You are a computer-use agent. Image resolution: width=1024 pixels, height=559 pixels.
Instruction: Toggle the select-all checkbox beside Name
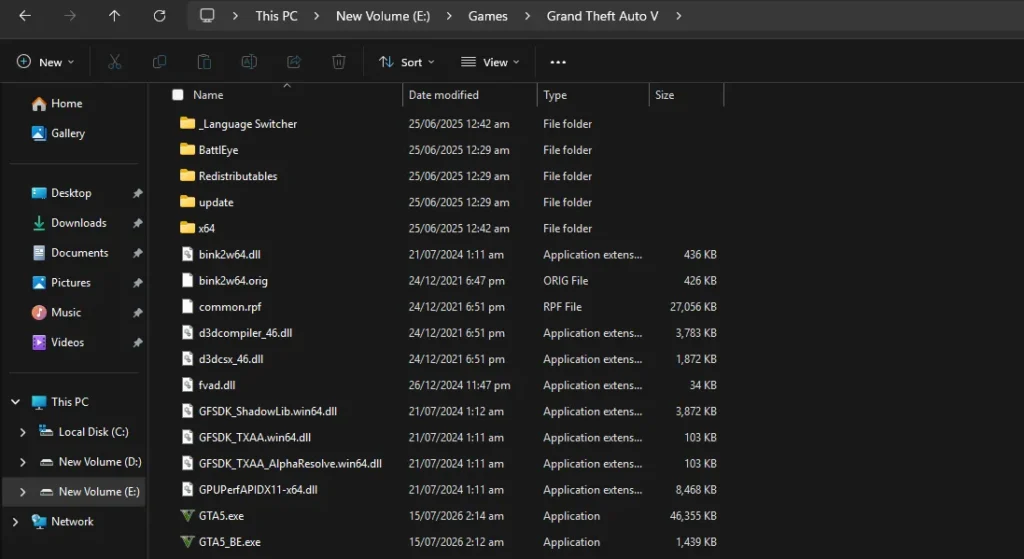tap(178, 95)
